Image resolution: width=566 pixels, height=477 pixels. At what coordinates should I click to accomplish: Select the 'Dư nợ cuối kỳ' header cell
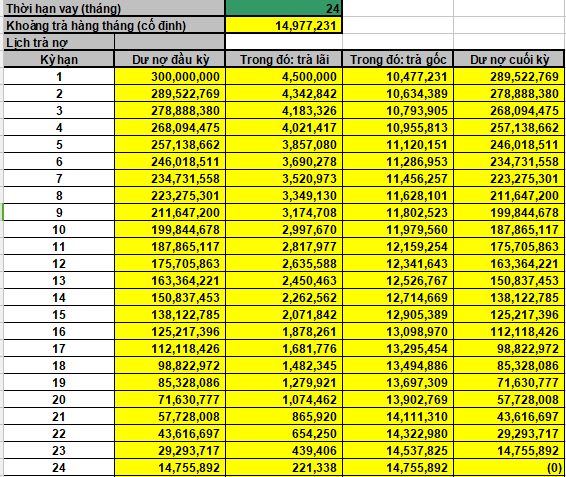pyautogui.click(x=509, y=59)
